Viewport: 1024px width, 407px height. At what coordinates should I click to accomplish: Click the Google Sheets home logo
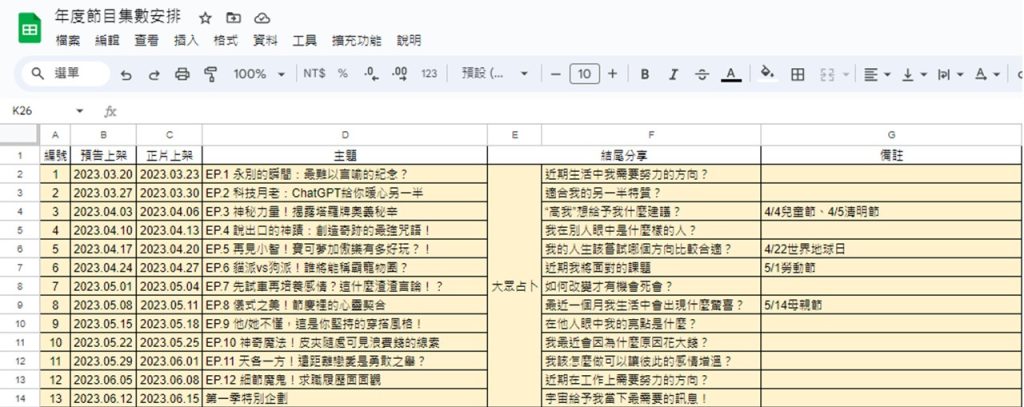tap(30, 28)
